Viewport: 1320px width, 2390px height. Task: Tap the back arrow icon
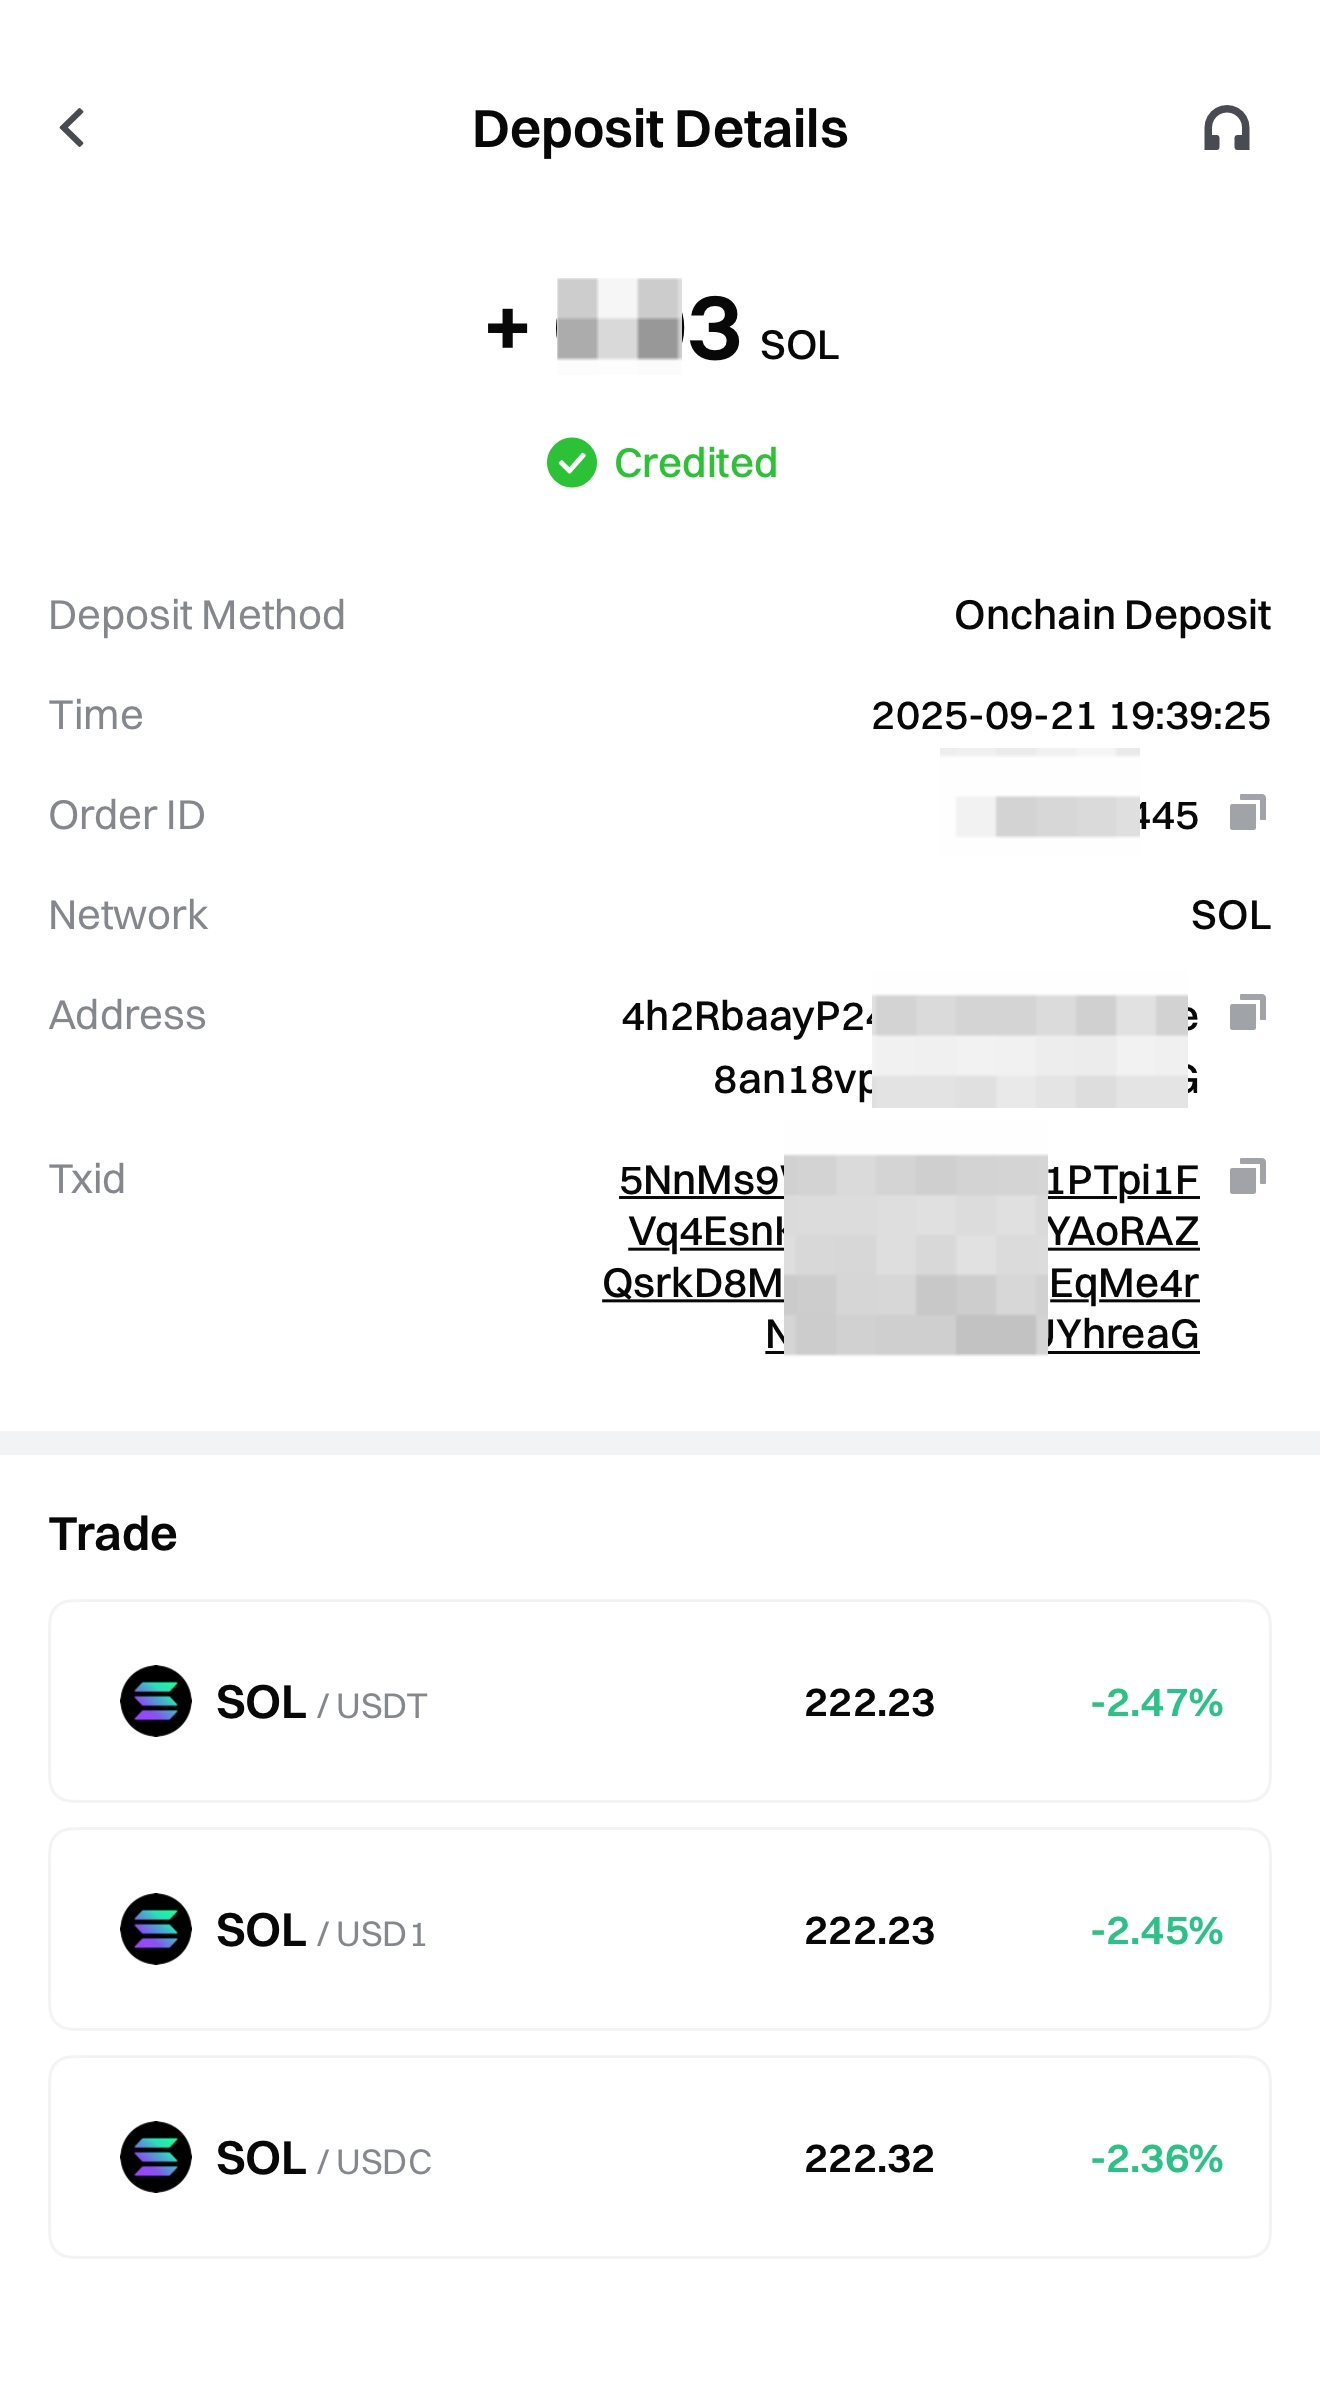[72, 128]
